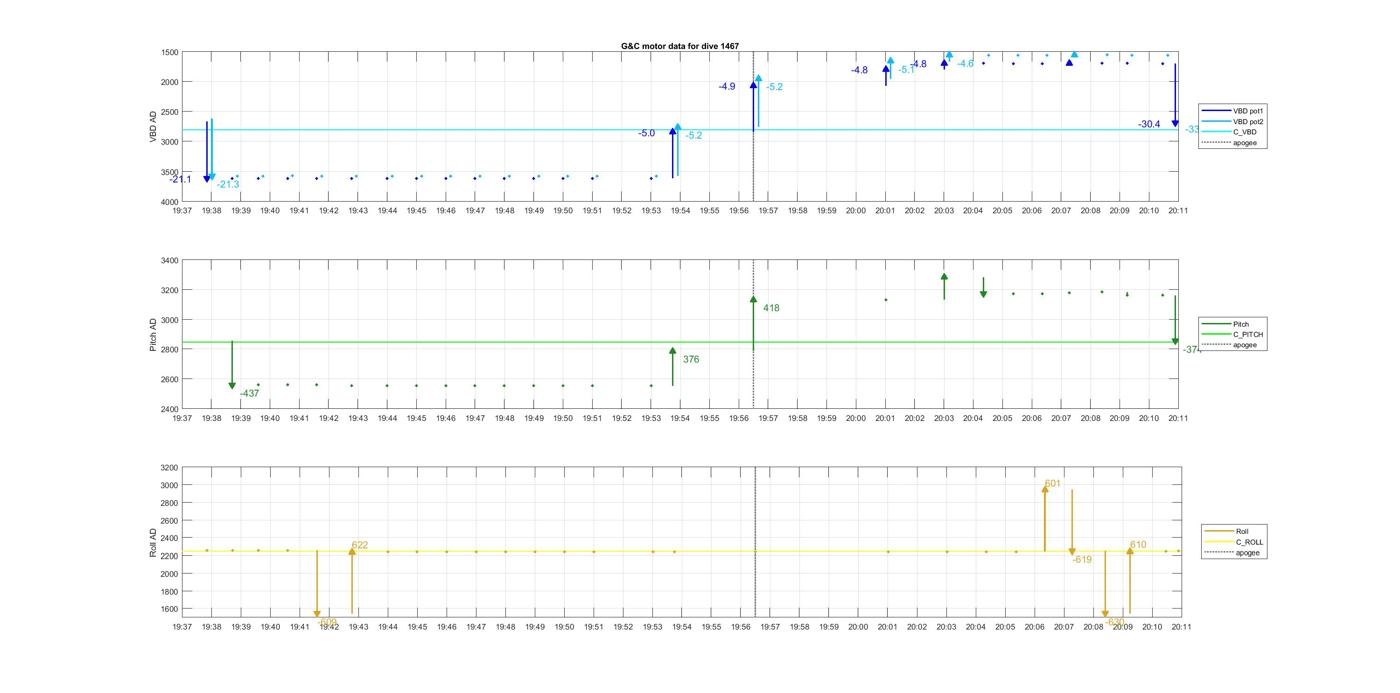Image resolution: width=1400 pixels, height=693 pixels.
Task: Click the "1500" tick on VBD y-axis
Action: (x=167, y=52)
